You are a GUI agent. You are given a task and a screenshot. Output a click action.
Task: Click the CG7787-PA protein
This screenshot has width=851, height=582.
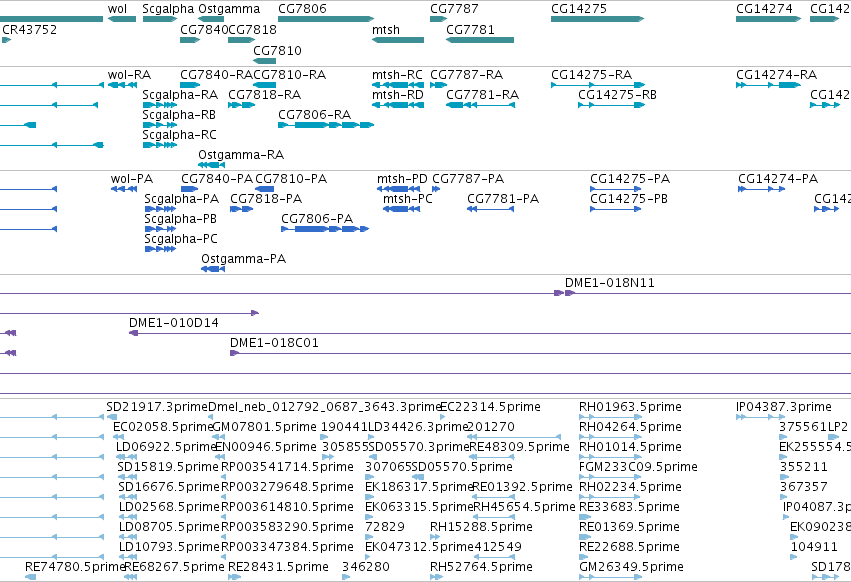(x=436, y=189)
